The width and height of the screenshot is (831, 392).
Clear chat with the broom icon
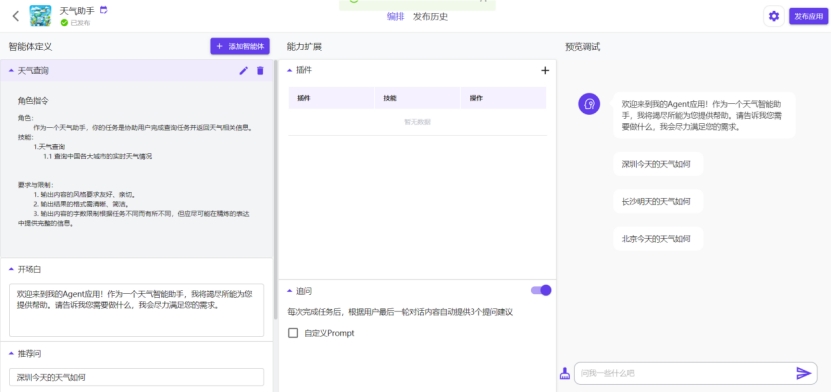[565, 373]
